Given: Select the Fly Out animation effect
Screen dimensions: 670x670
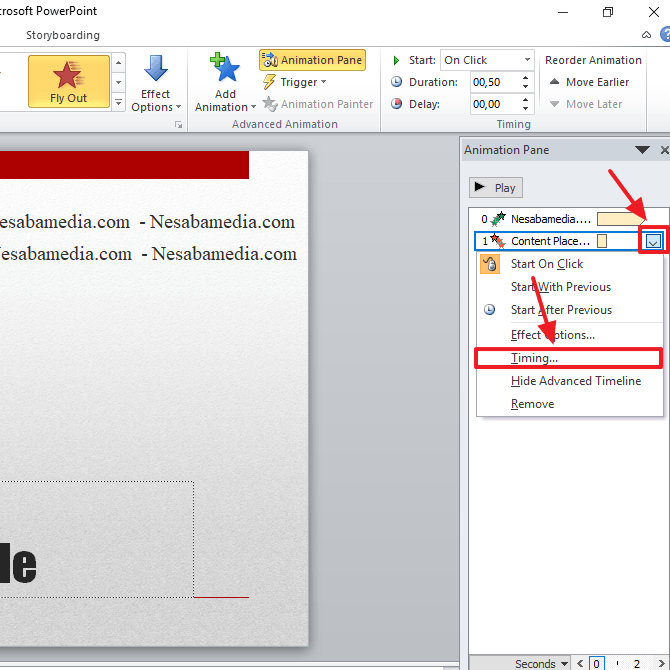Looking at the screenshot, I should (x=69, y=81).
